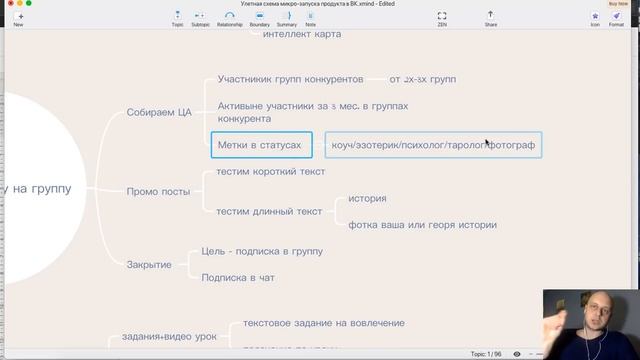This screenshot has height=360, width=640.
Task: Select the 'интеллект карта' topic
Action: (x=302, y=34)
